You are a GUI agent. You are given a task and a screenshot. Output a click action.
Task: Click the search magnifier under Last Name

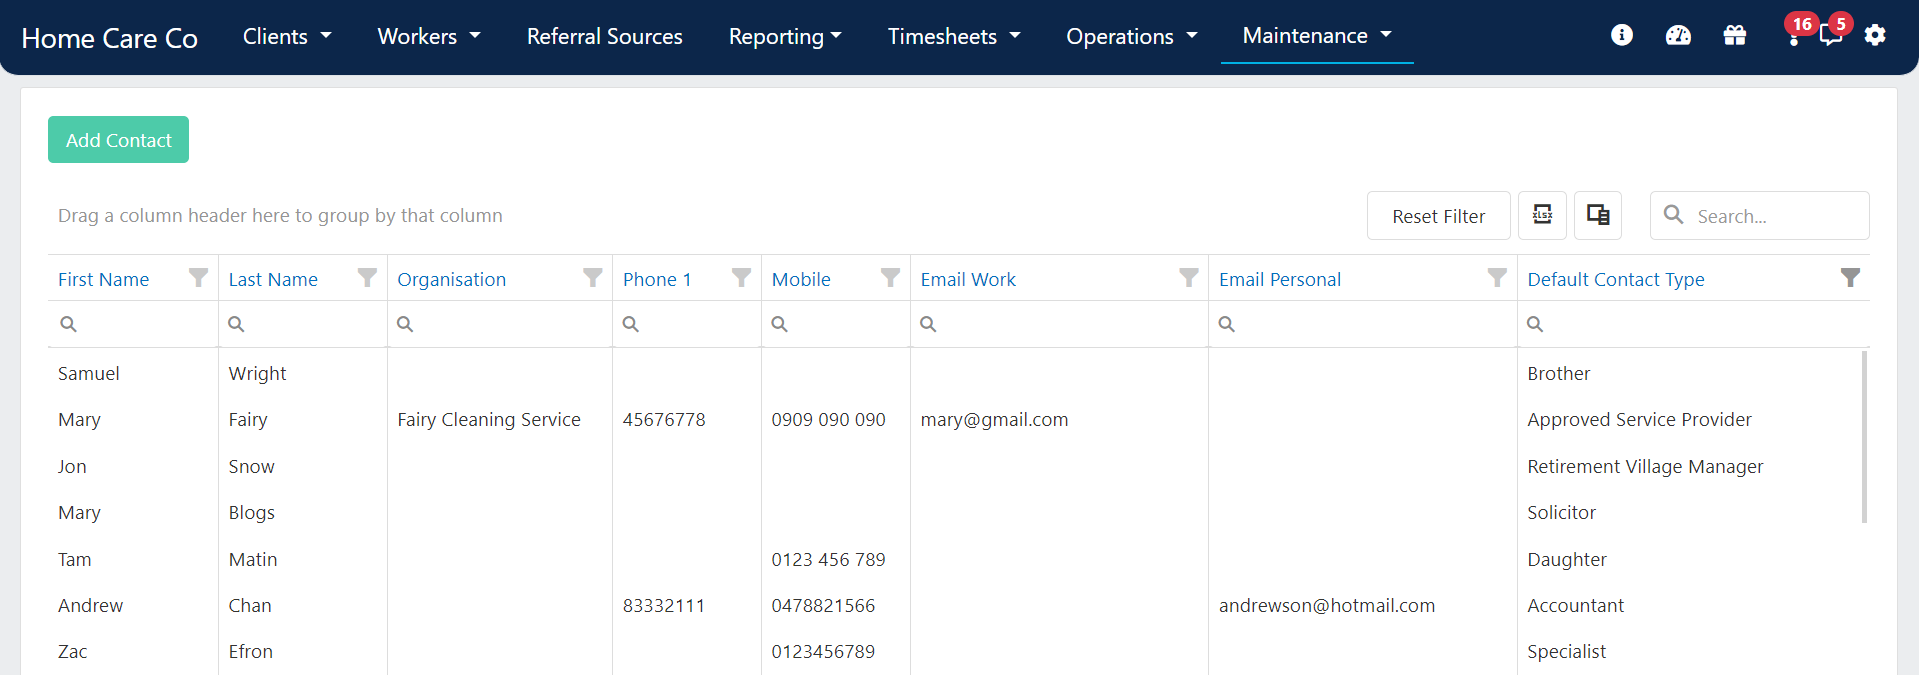click(236, 324)
